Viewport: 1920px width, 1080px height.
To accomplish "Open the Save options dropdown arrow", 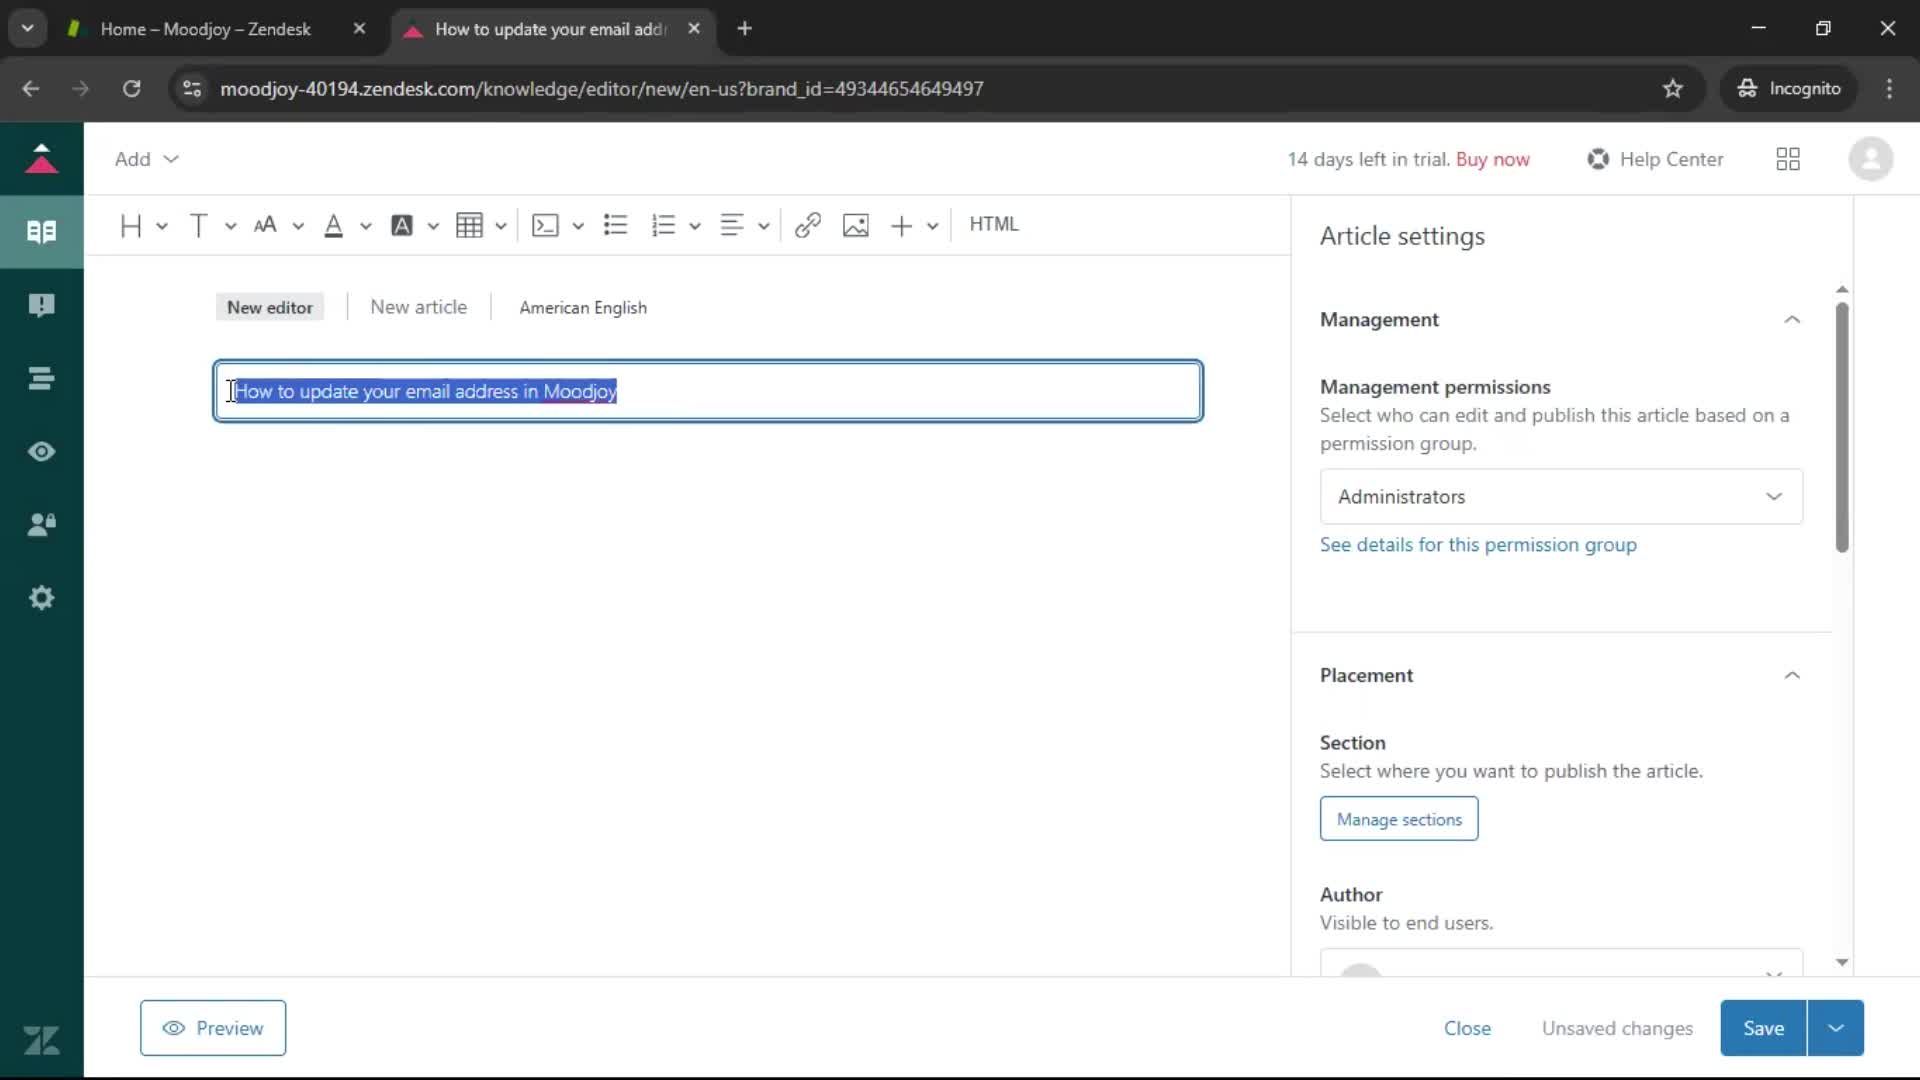I will pyautogui.click(x=1836, y=1028).
